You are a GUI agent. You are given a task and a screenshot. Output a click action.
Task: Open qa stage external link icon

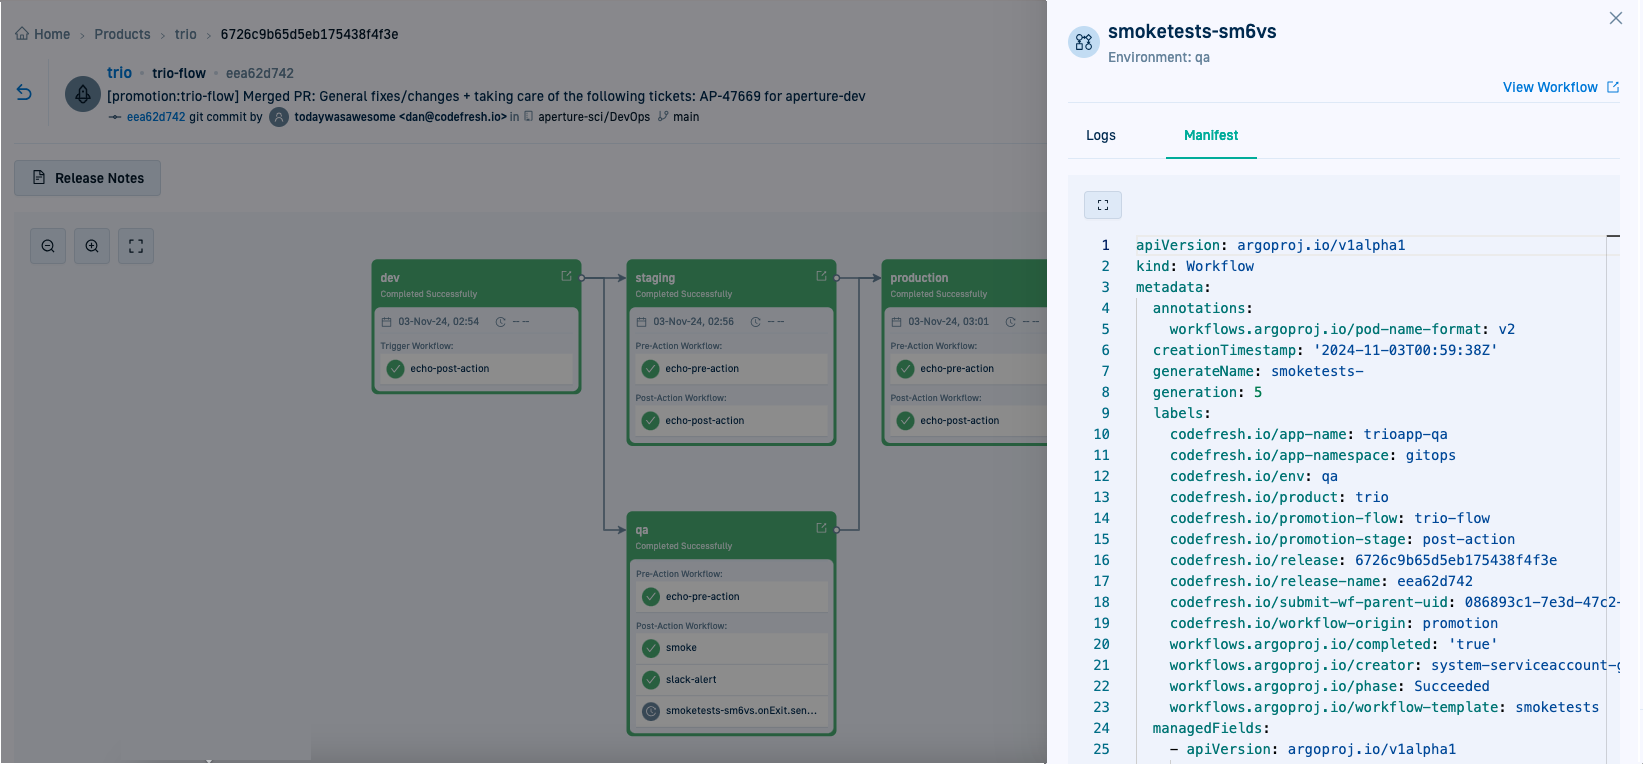[x=821, y=528]
